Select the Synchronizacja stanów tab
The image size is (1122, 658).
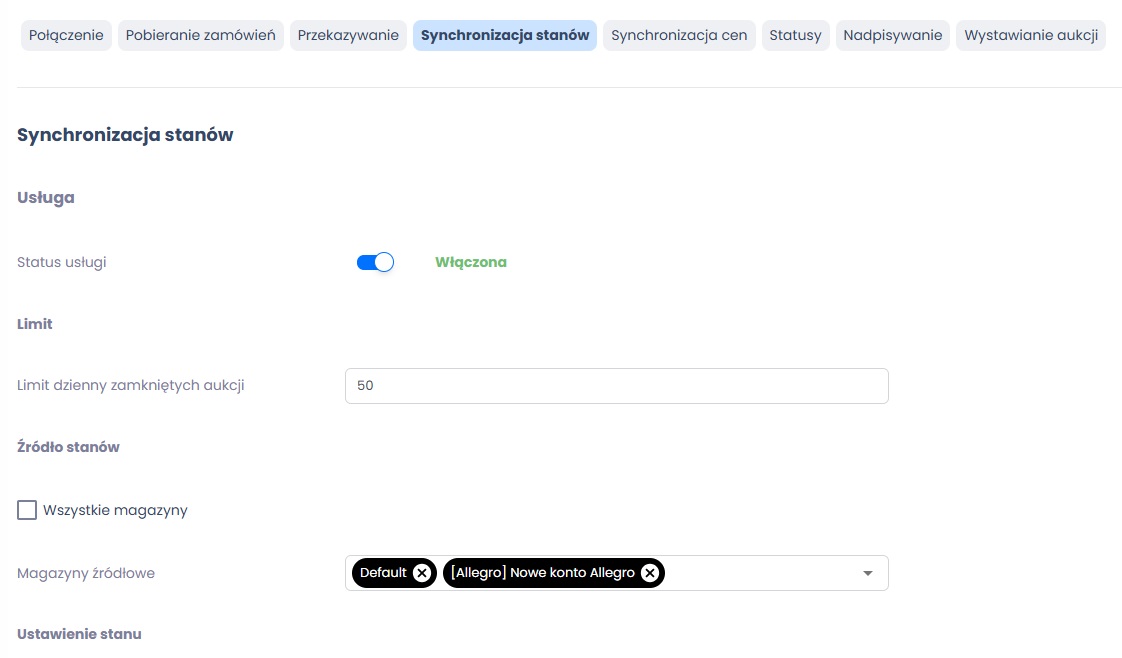point(504,35)
